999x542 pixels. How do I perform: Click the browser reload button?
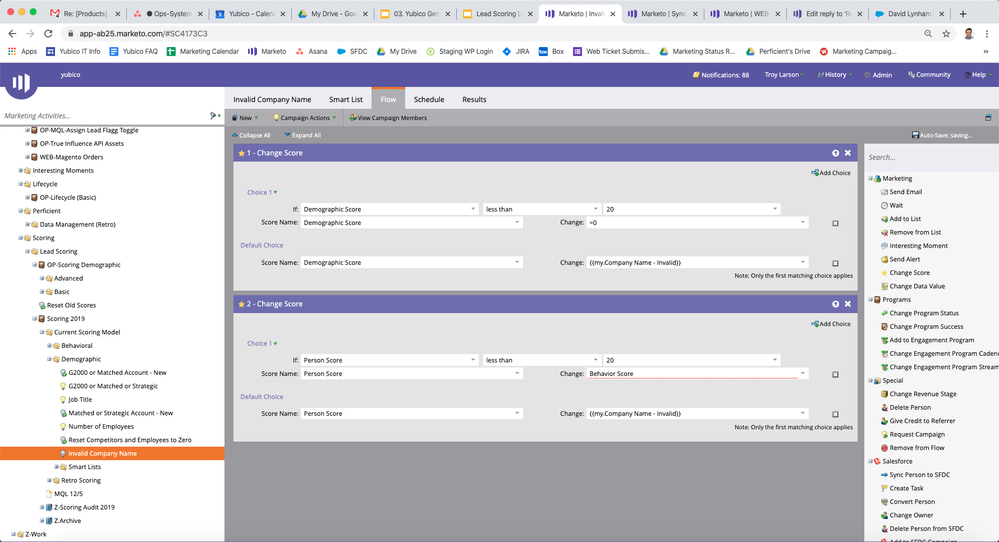[x=48, y=33]
